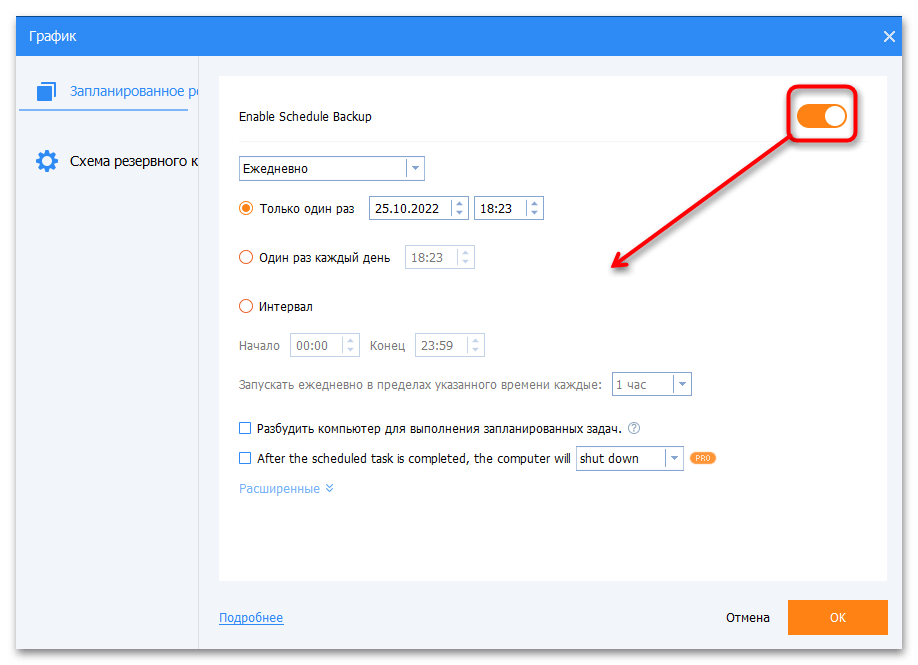
Task: Increment the Только один раз time stepper up
Action: point(535,204)
